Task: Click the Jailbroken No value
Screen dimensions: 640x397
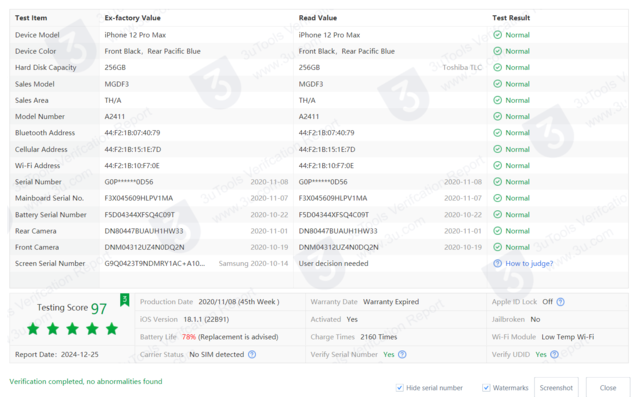Action: point(535,319)
